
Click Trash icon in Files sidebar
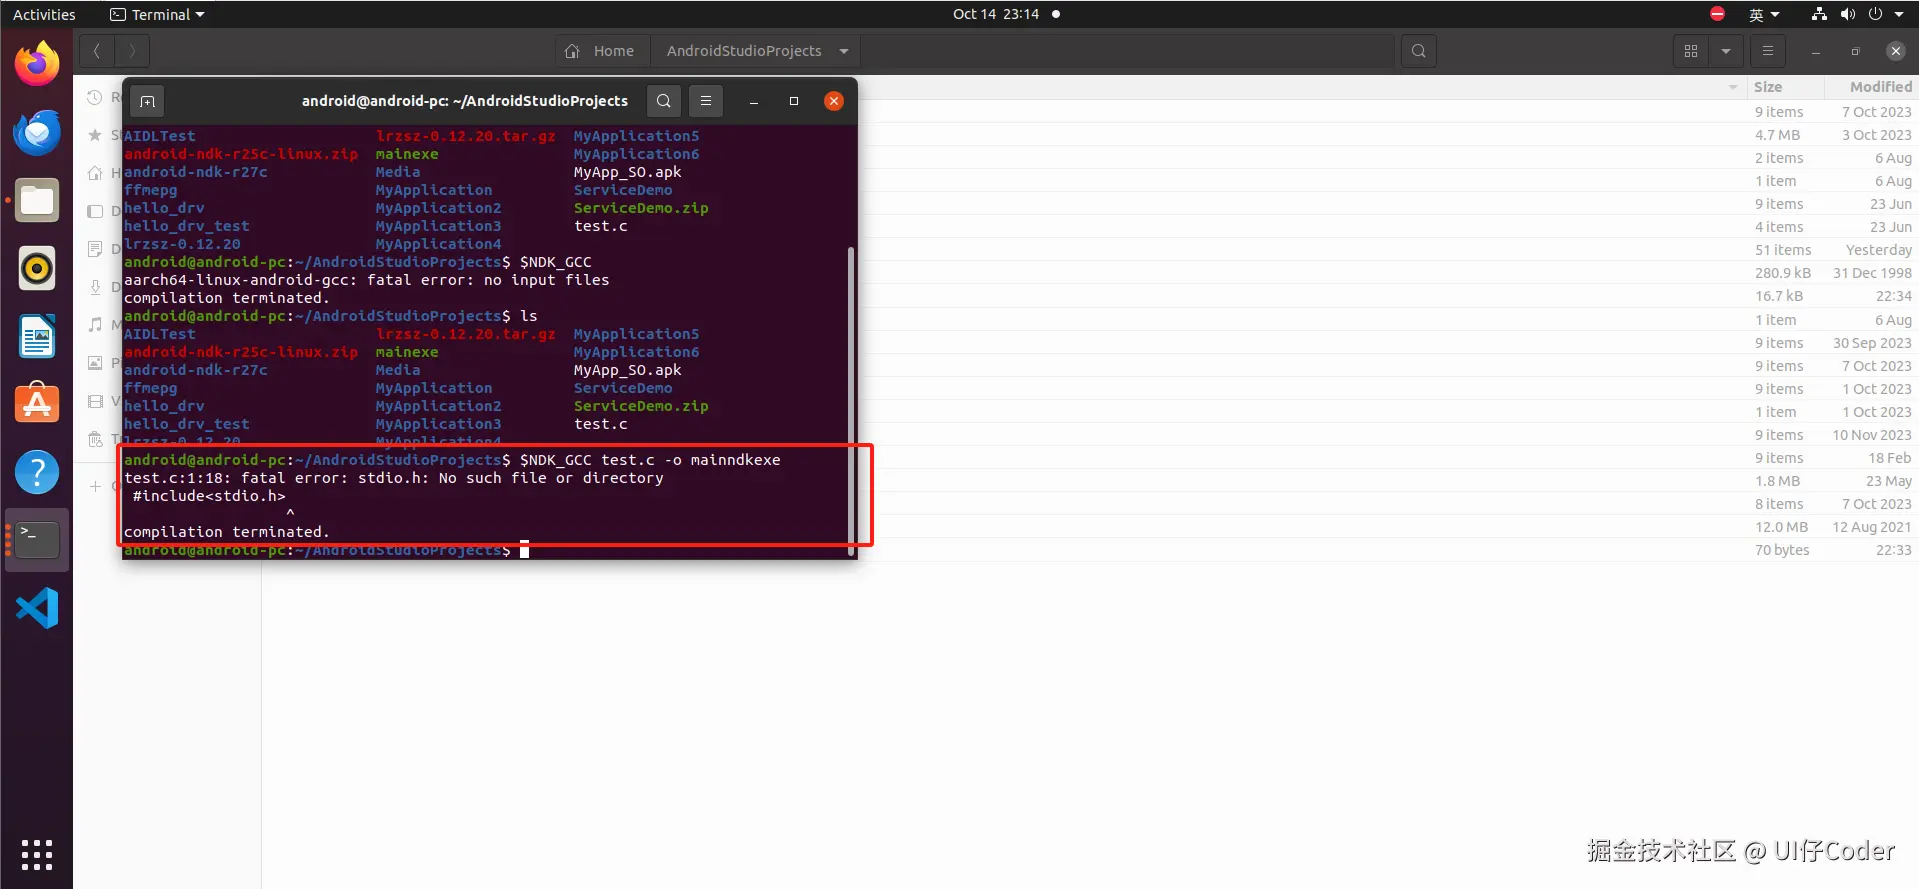(x=95, y=439)
